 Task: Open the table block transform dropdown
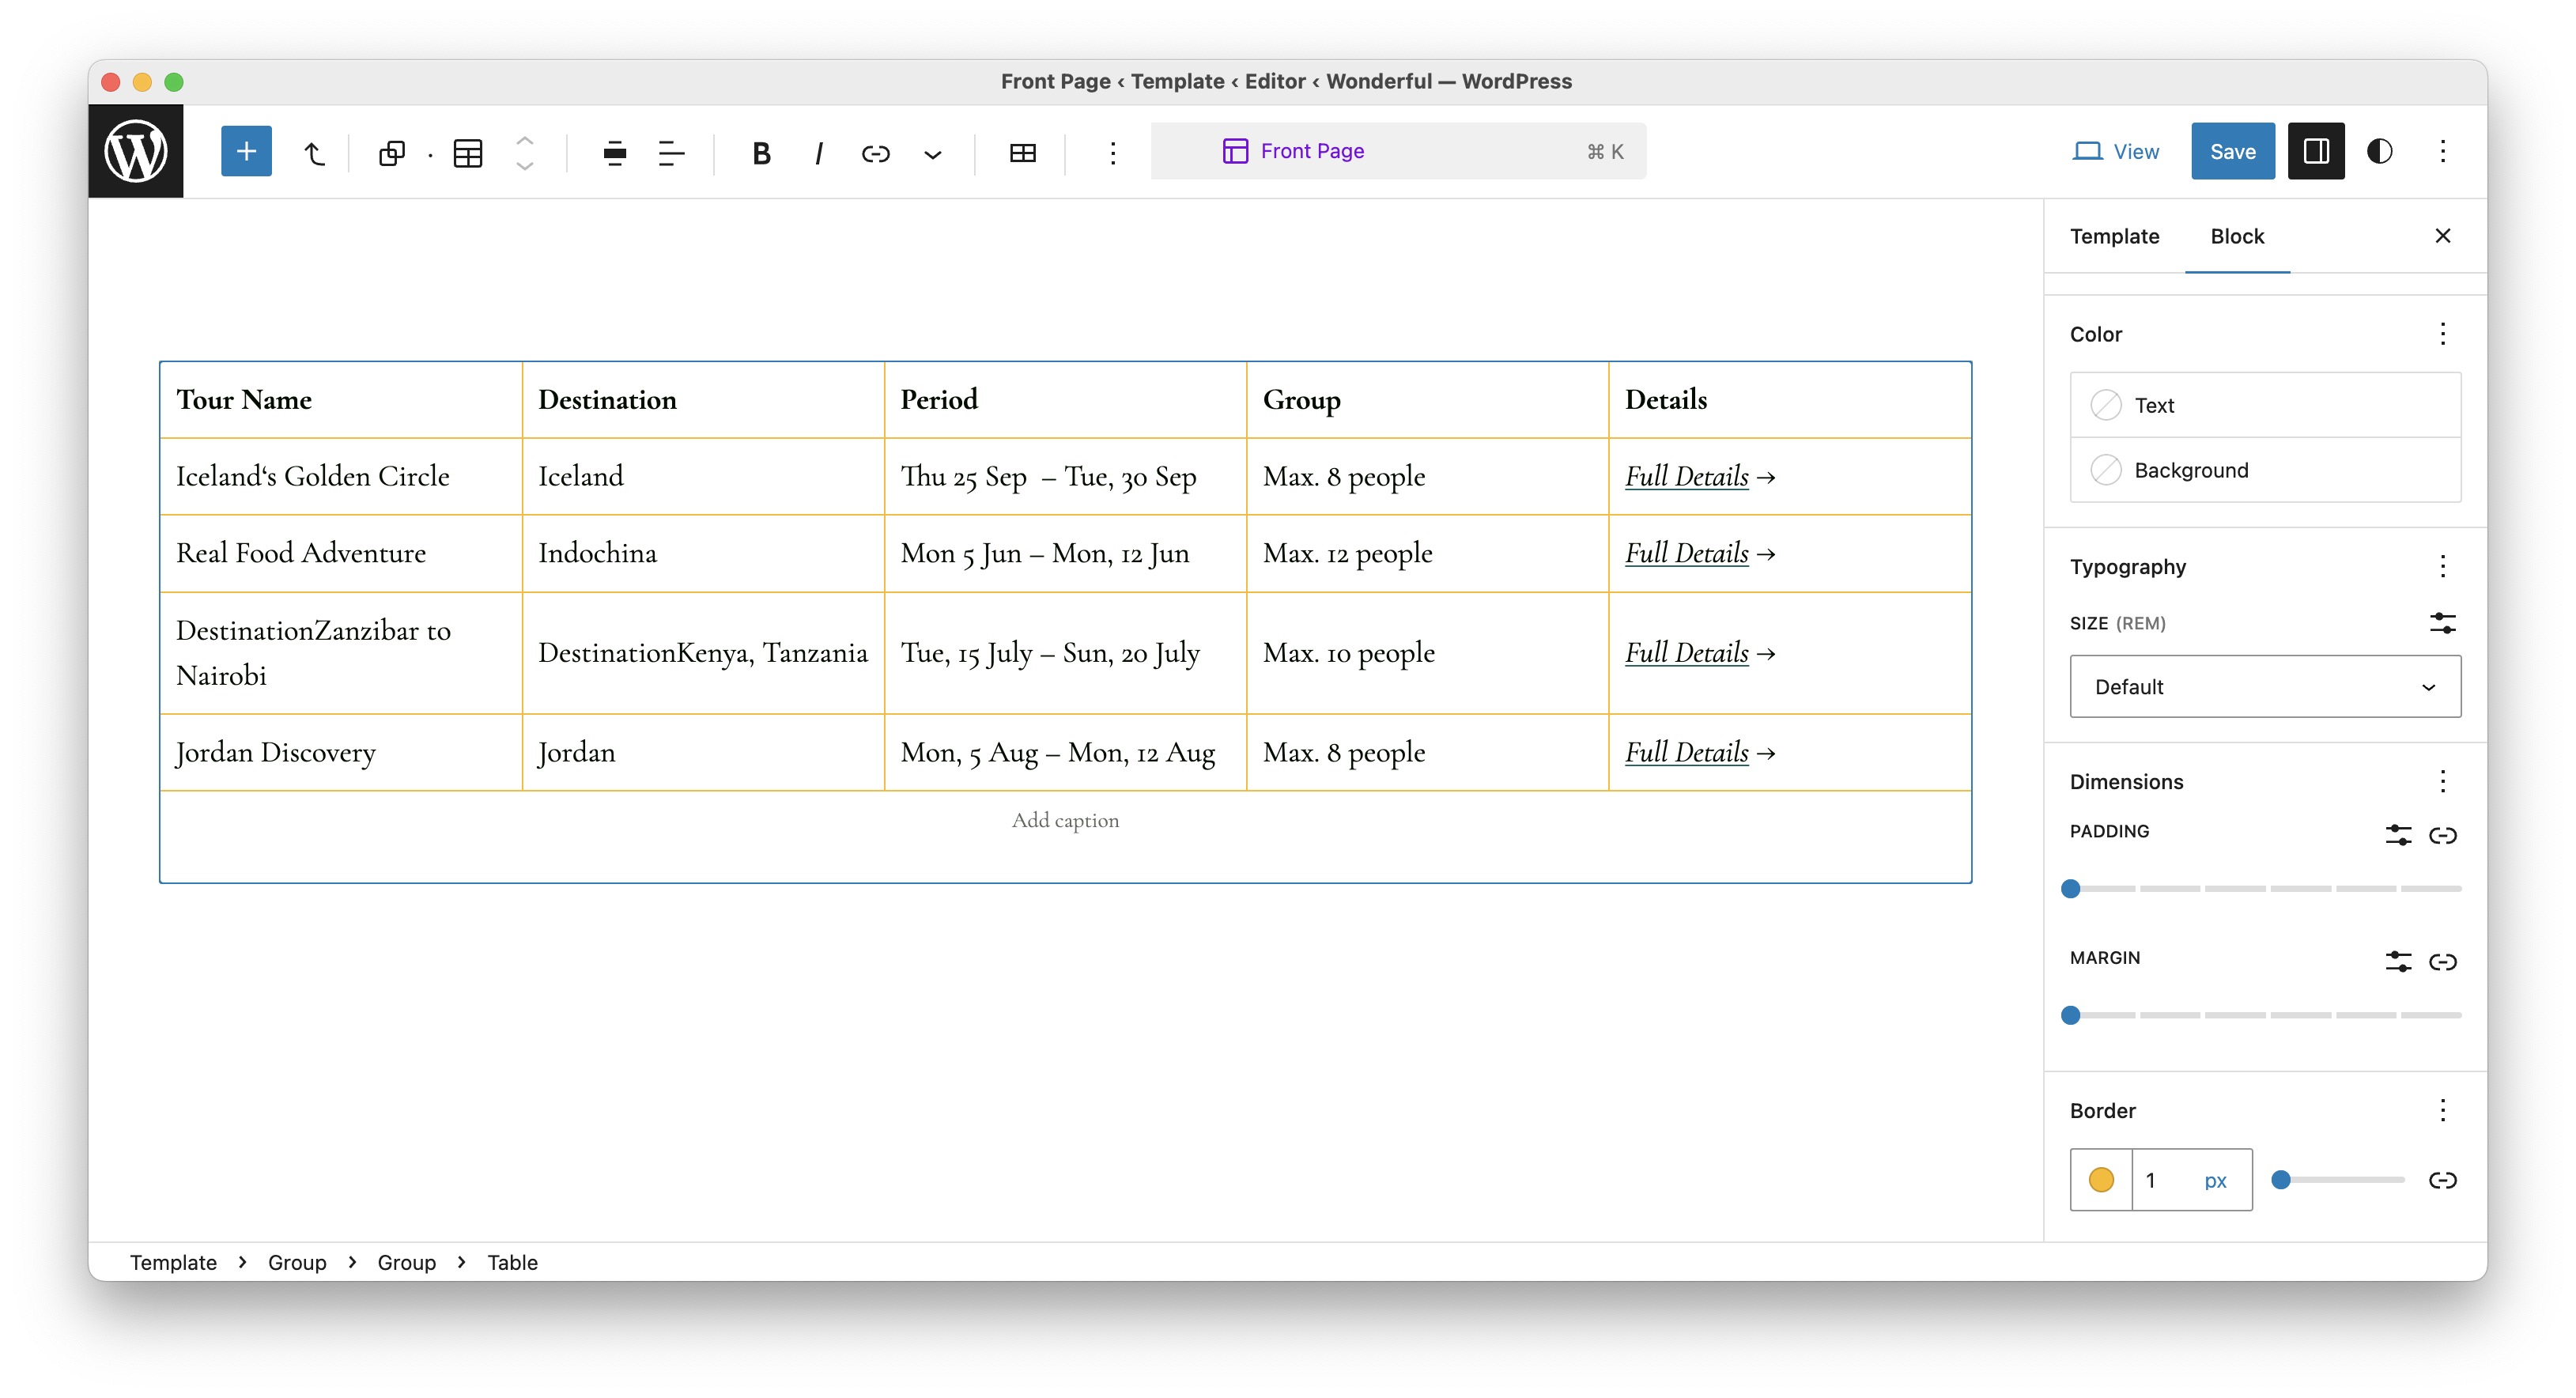[x=467, y=153]
